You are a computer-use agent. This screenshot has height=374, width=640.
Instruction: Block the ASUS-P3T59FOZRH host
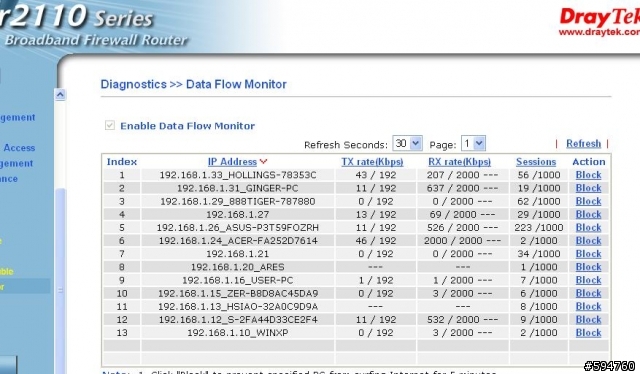click(x=588, y=227)
